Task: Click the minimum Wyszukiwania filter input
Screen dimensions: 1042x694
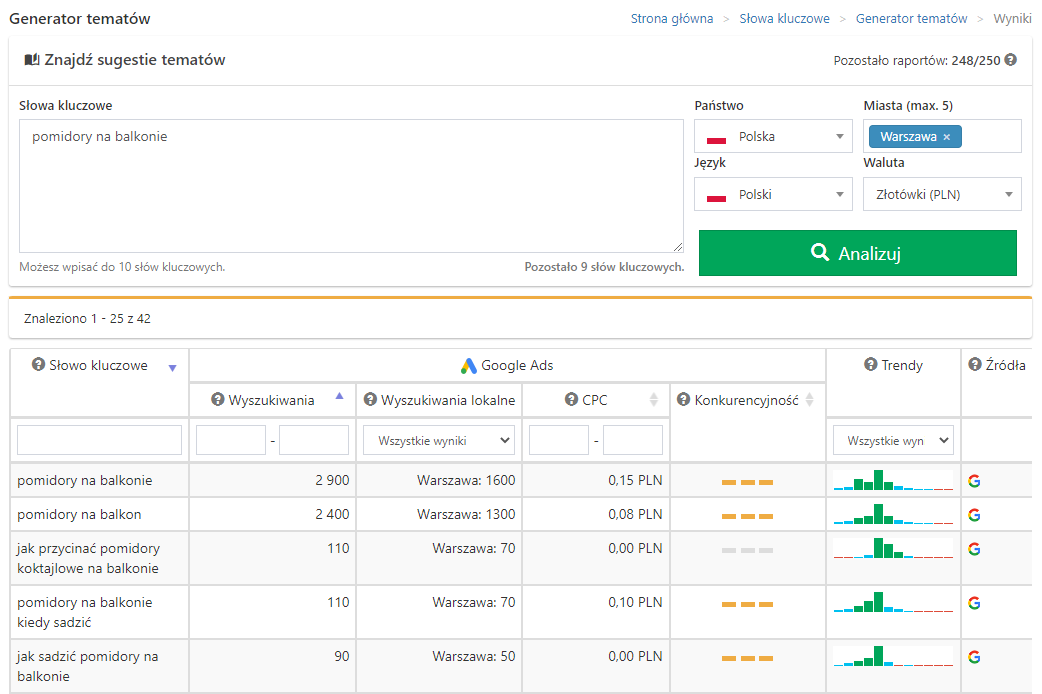Action: click(231, 440)
